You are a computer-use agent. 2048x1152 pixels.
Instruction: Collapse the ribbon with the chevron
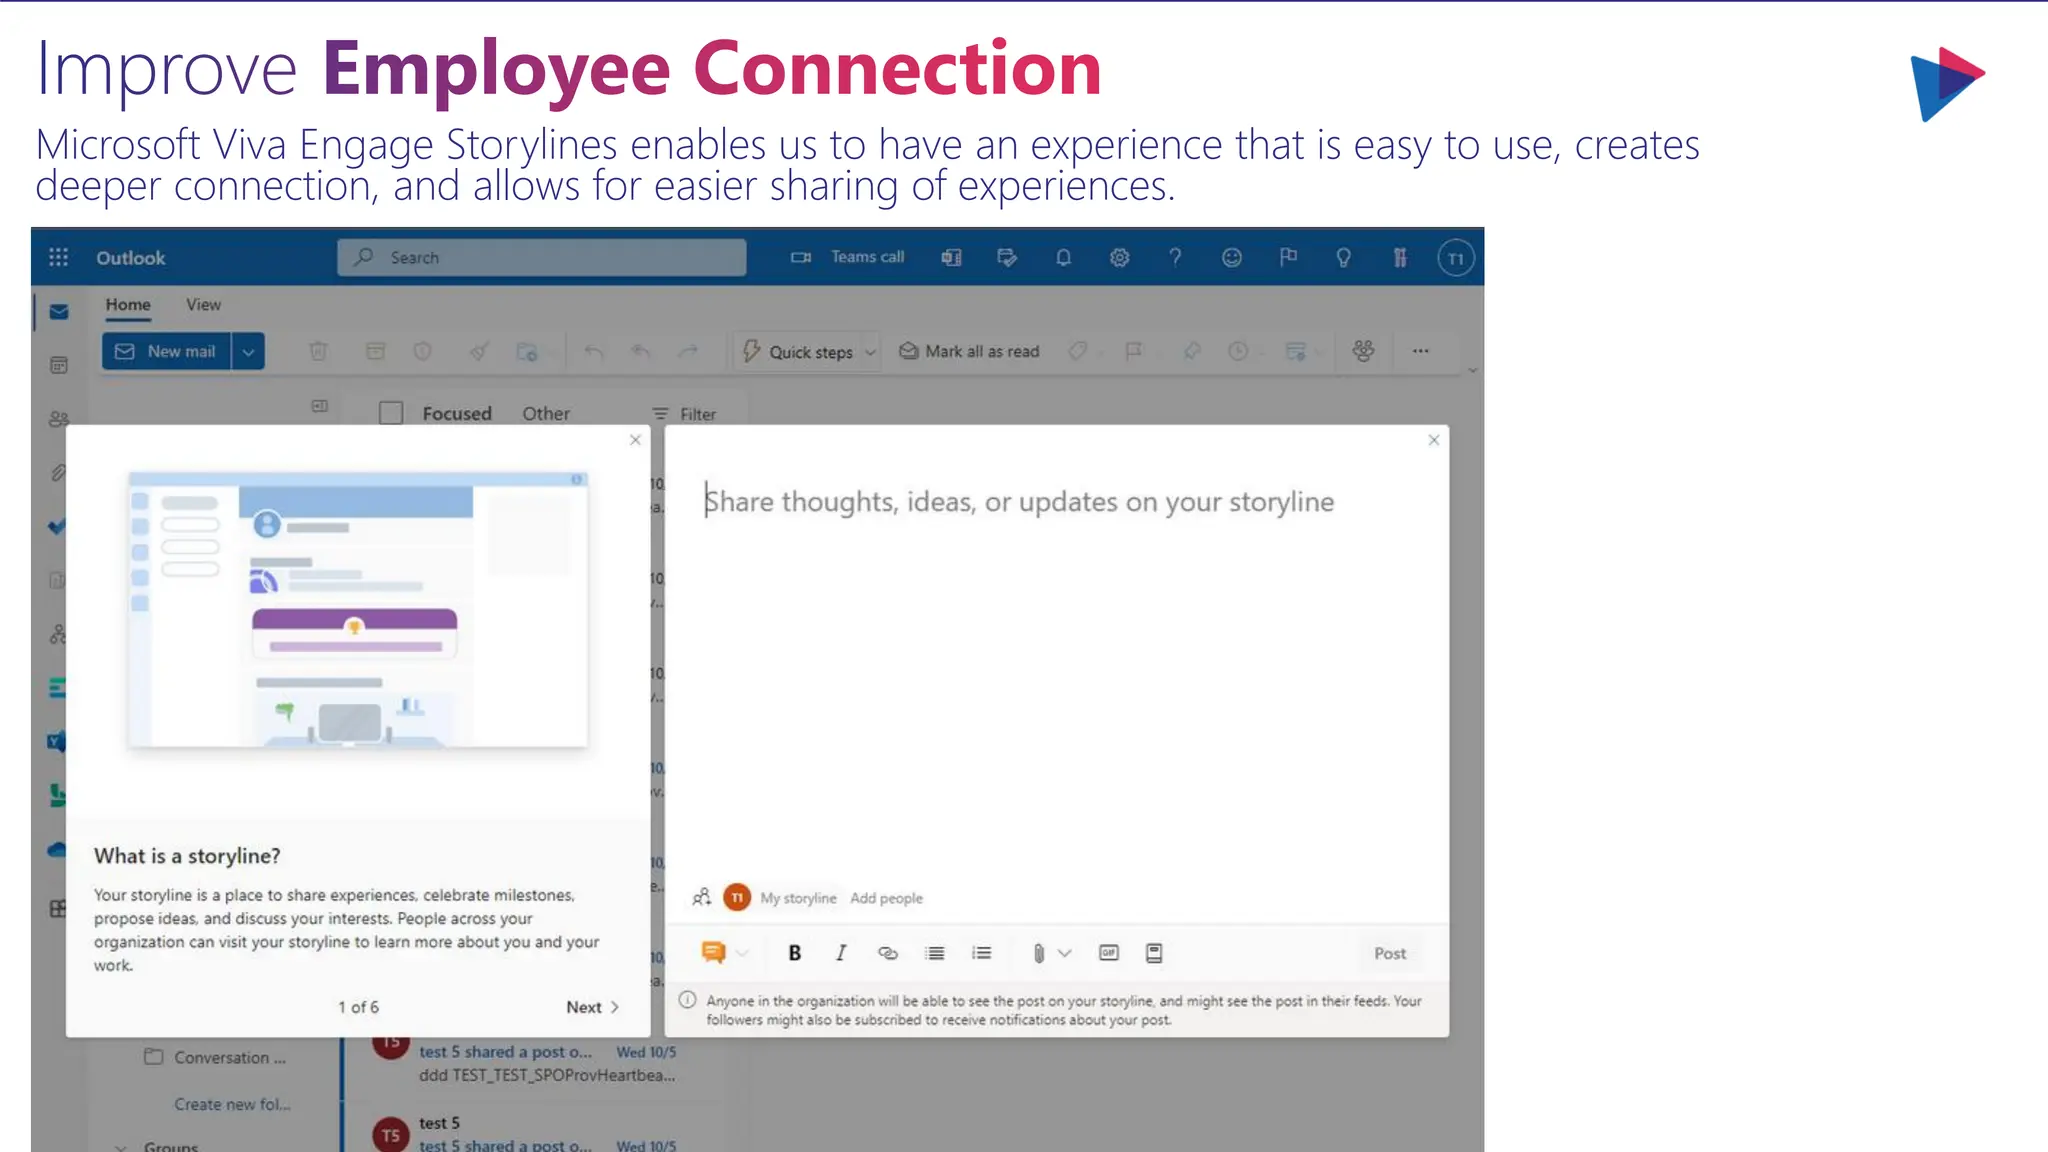[x=1472, y=370]
